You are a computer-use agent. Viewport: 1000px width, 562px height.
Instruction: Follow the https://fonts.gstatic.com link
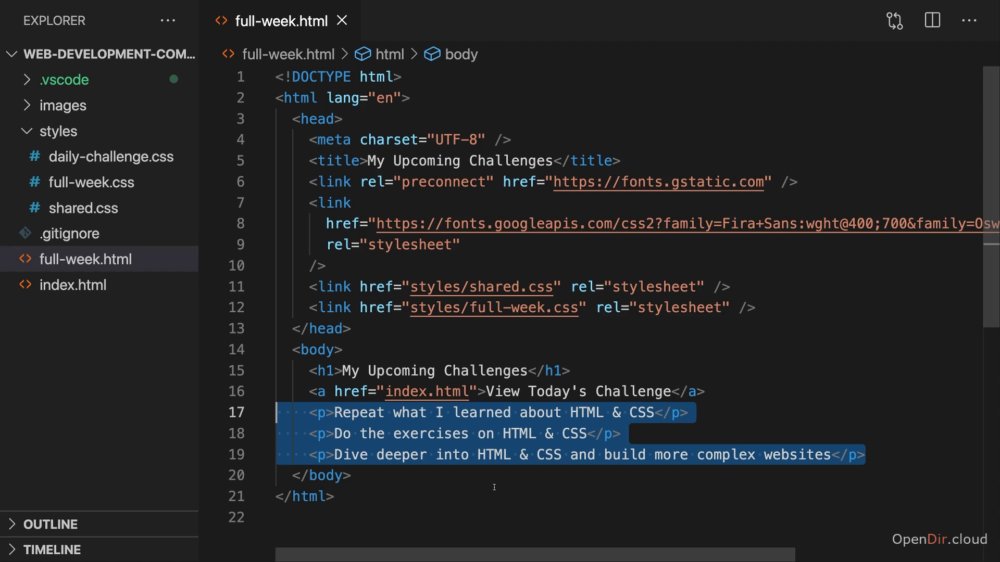coord(658,182)
